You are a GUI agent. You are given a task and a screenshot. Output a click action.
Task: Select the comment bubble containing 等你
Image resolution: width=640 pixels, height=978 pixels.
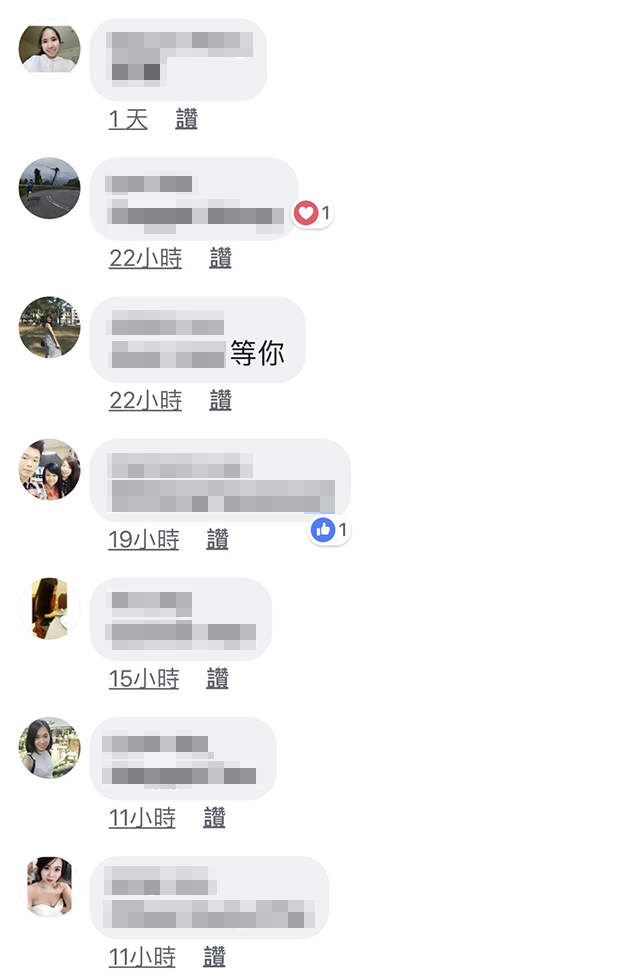198,339
